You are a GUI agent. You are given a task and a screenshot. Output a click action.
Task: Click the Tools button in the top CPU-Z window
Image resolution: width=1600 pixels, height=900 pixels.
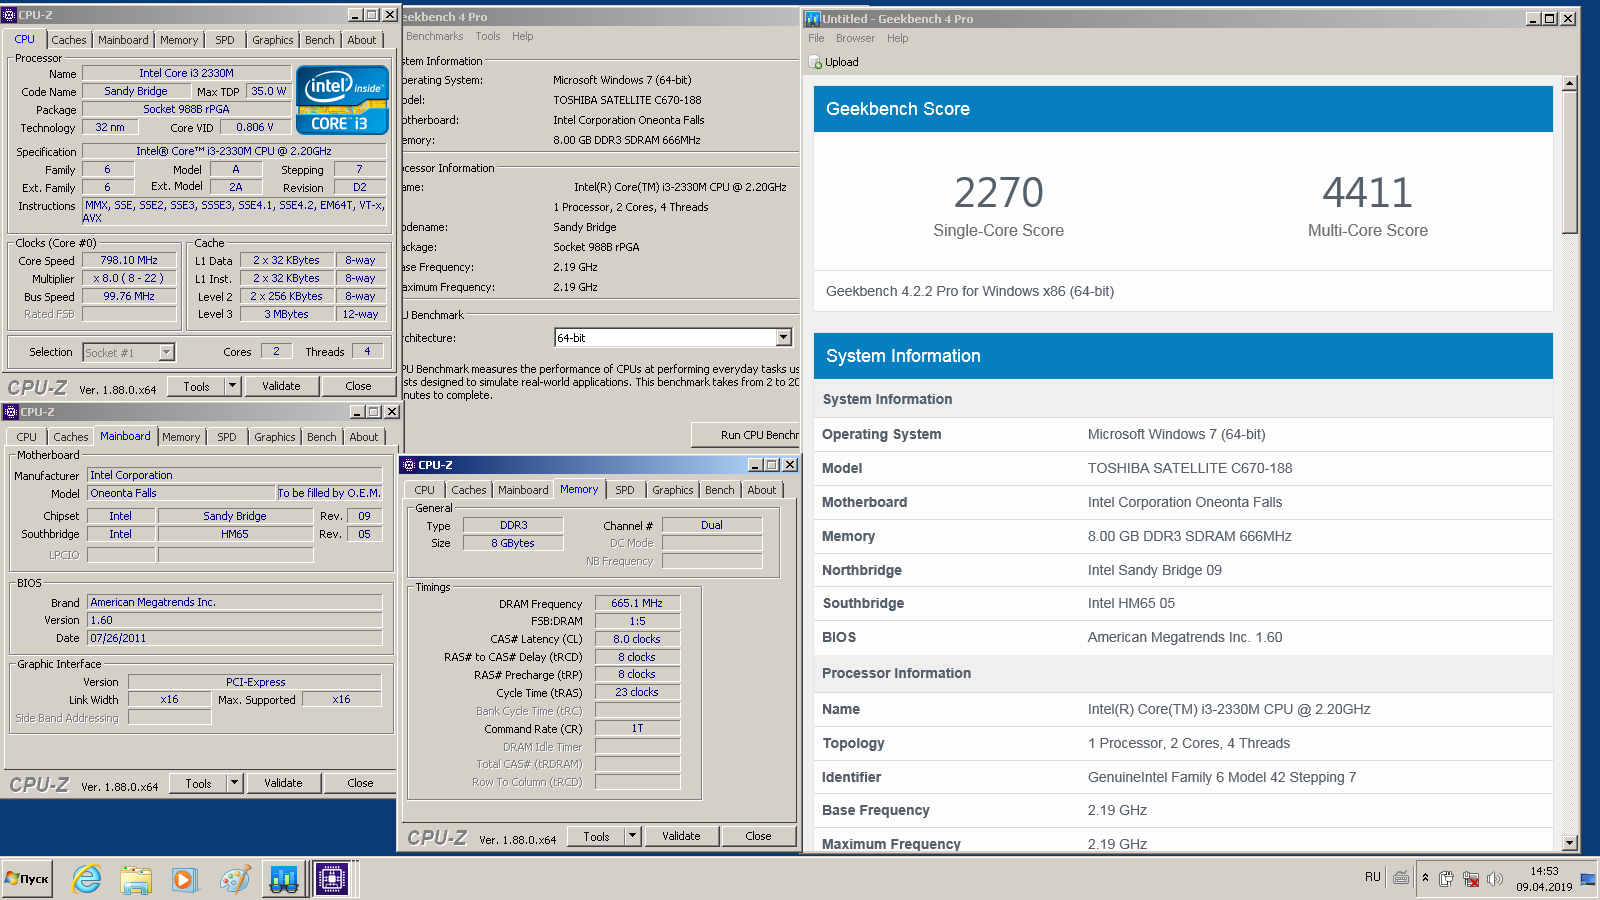point(196,386)
